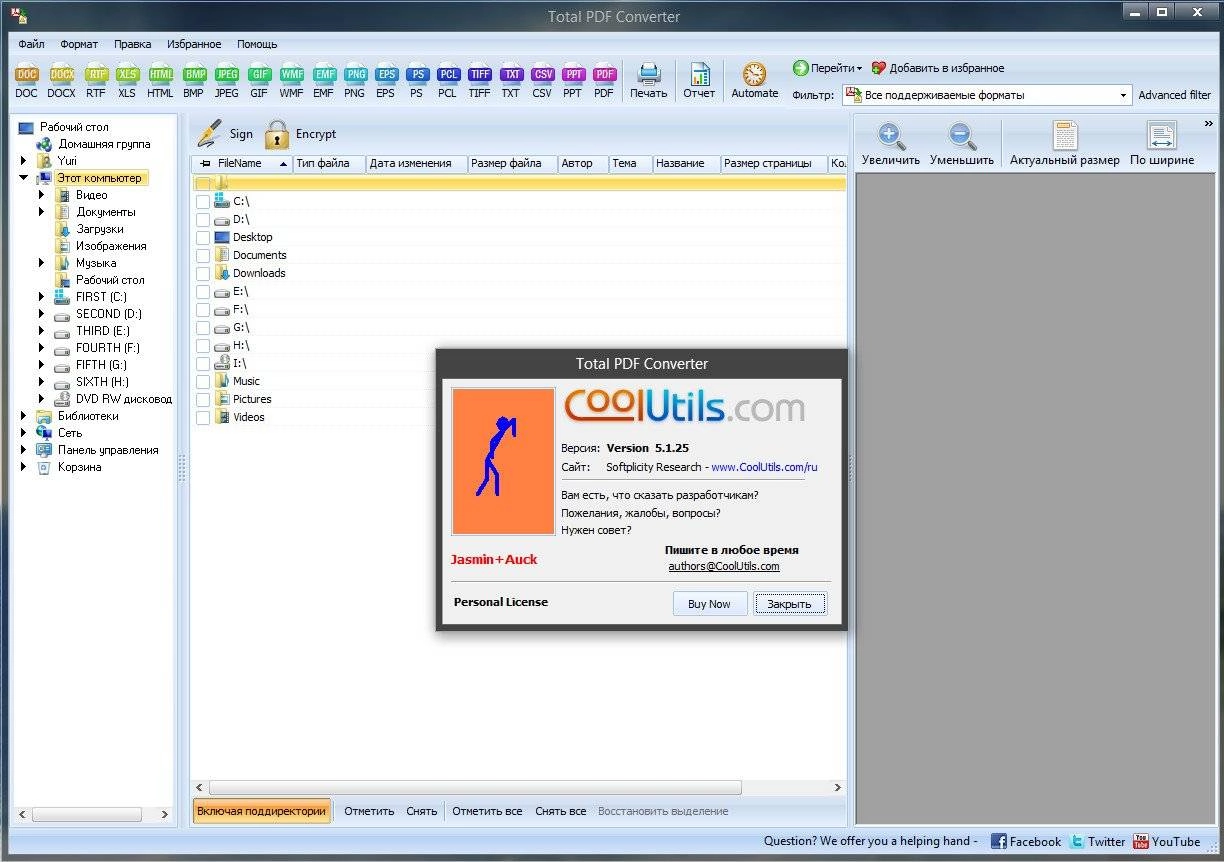Convert to DOC format icon
1224x862 pixels.
coord(26,80)
